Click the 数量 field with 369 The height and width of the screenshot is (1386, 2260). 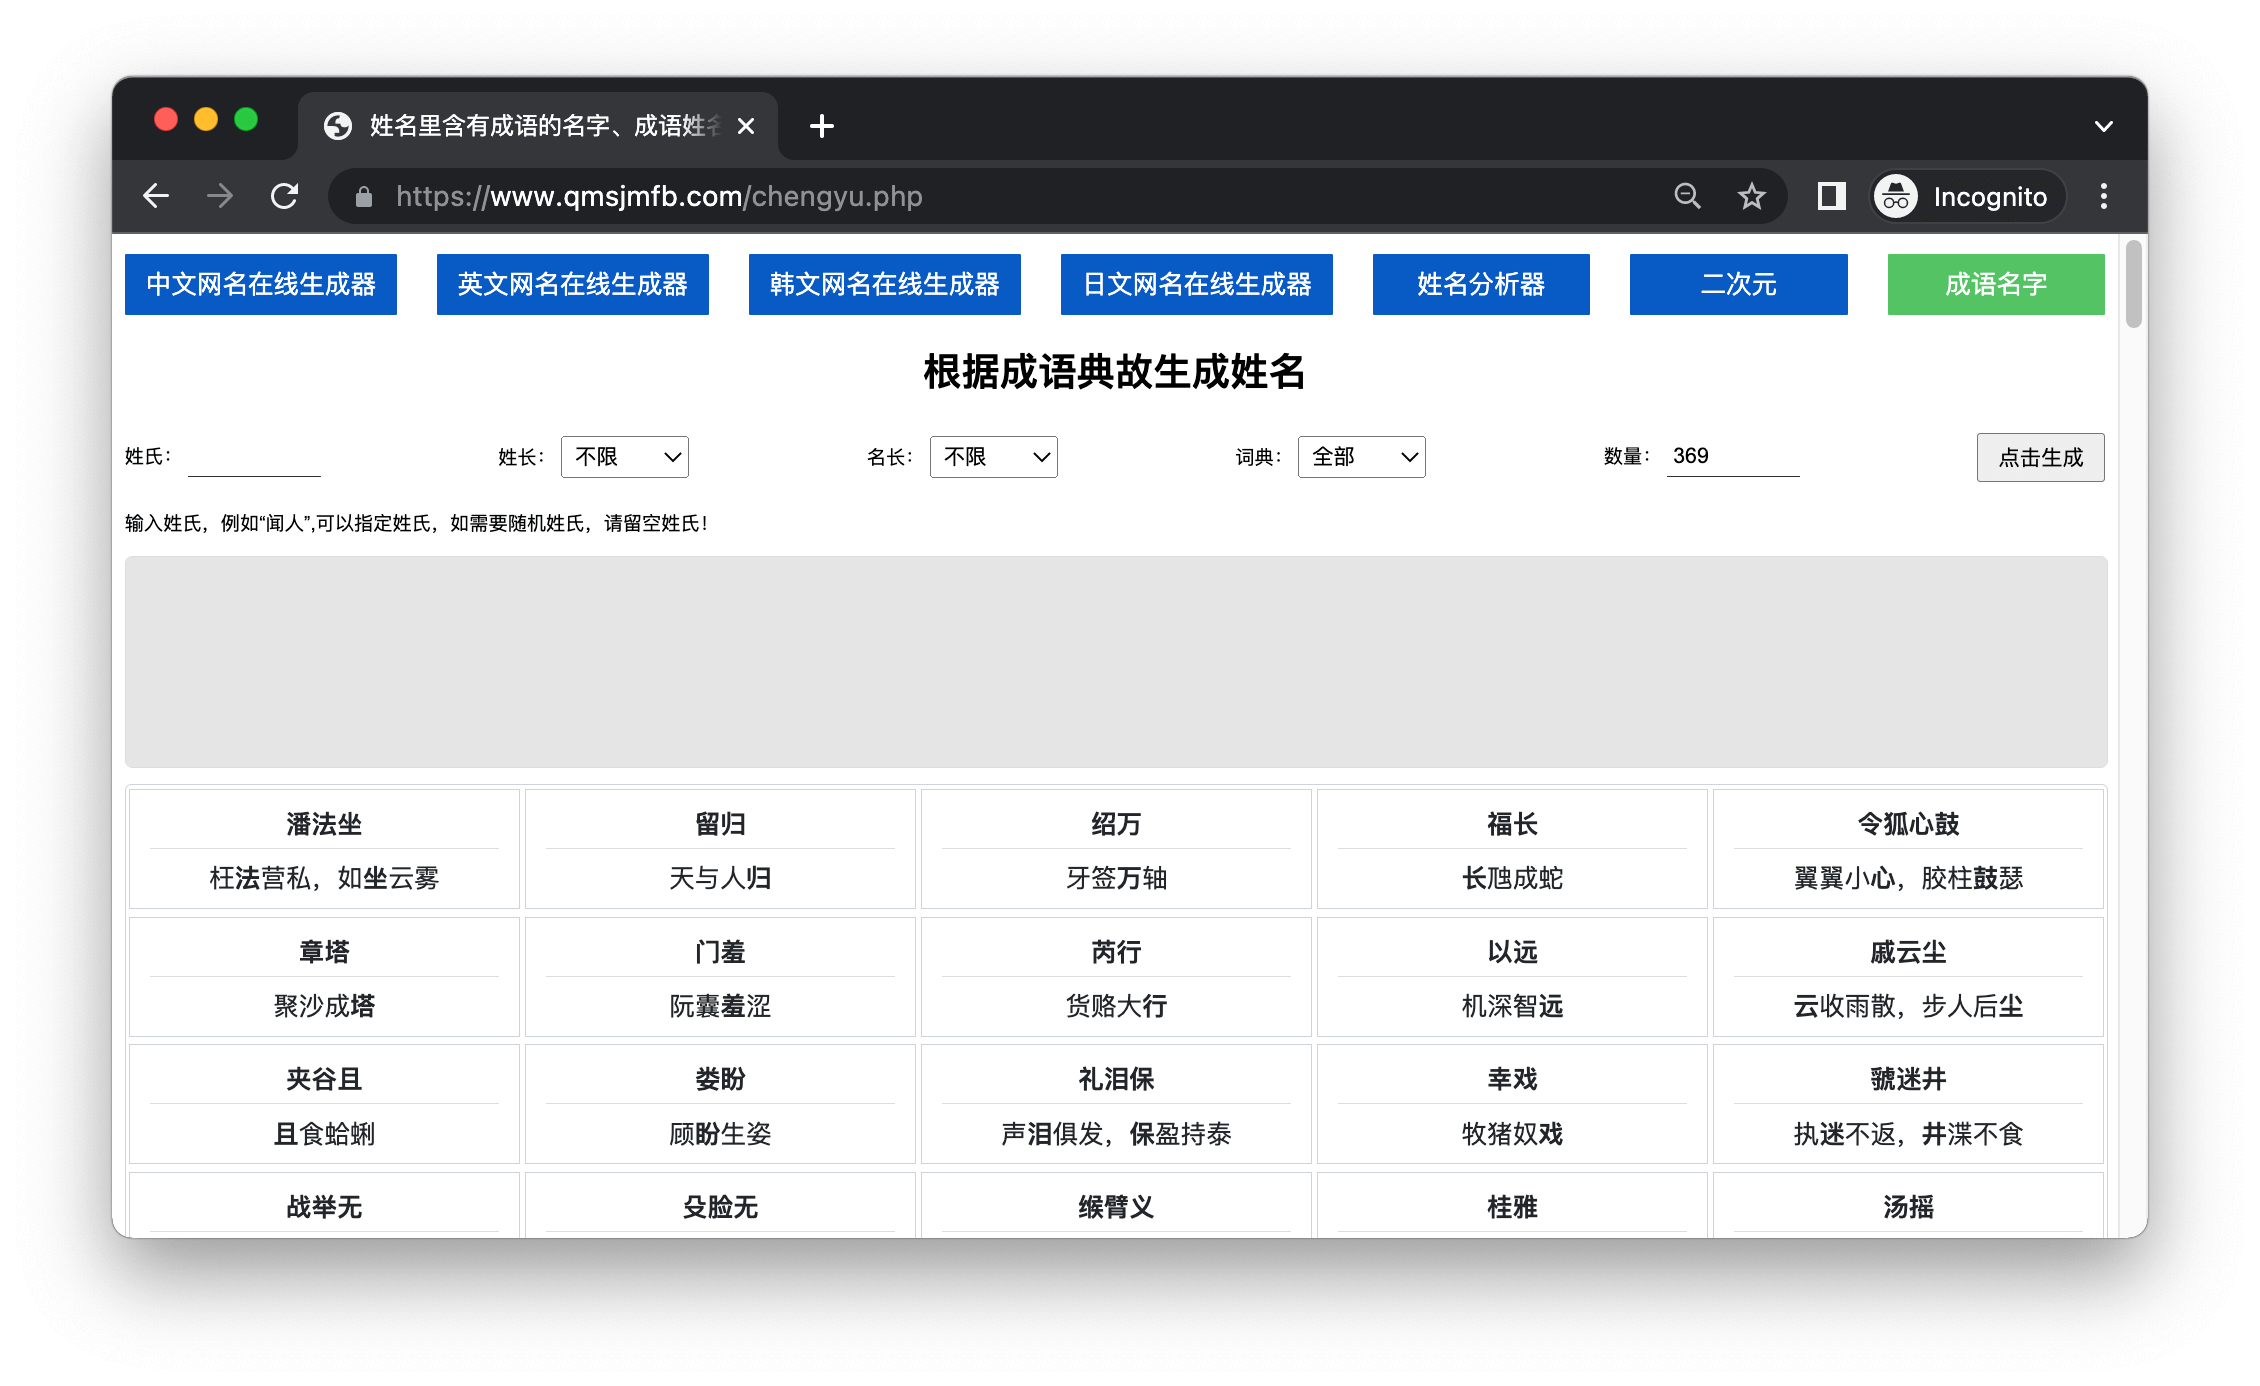[x=1733, y=457]
